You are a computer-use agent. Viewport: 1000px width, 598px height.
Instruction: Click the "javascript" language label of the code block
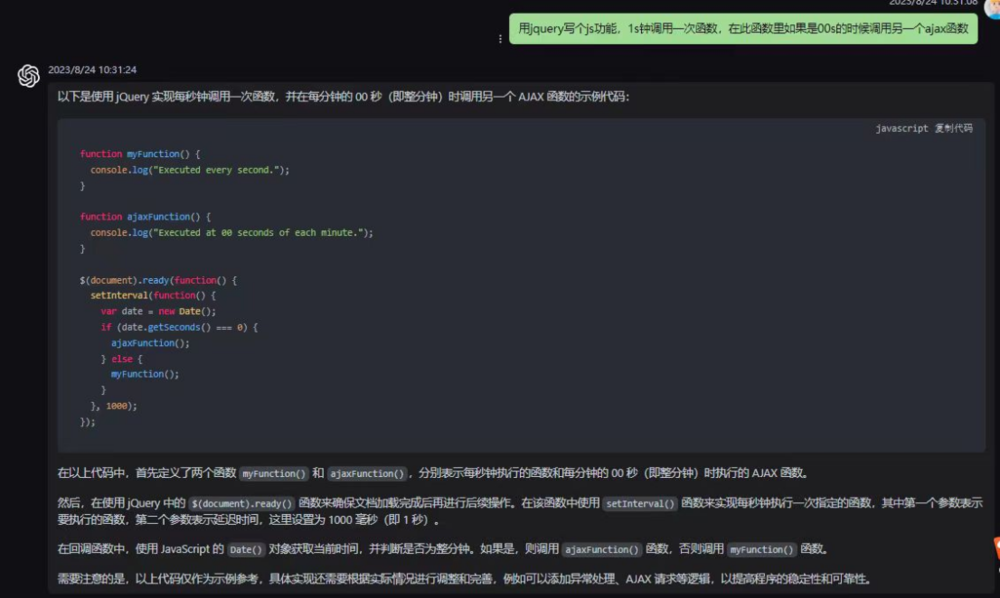[x=902, y=128]
